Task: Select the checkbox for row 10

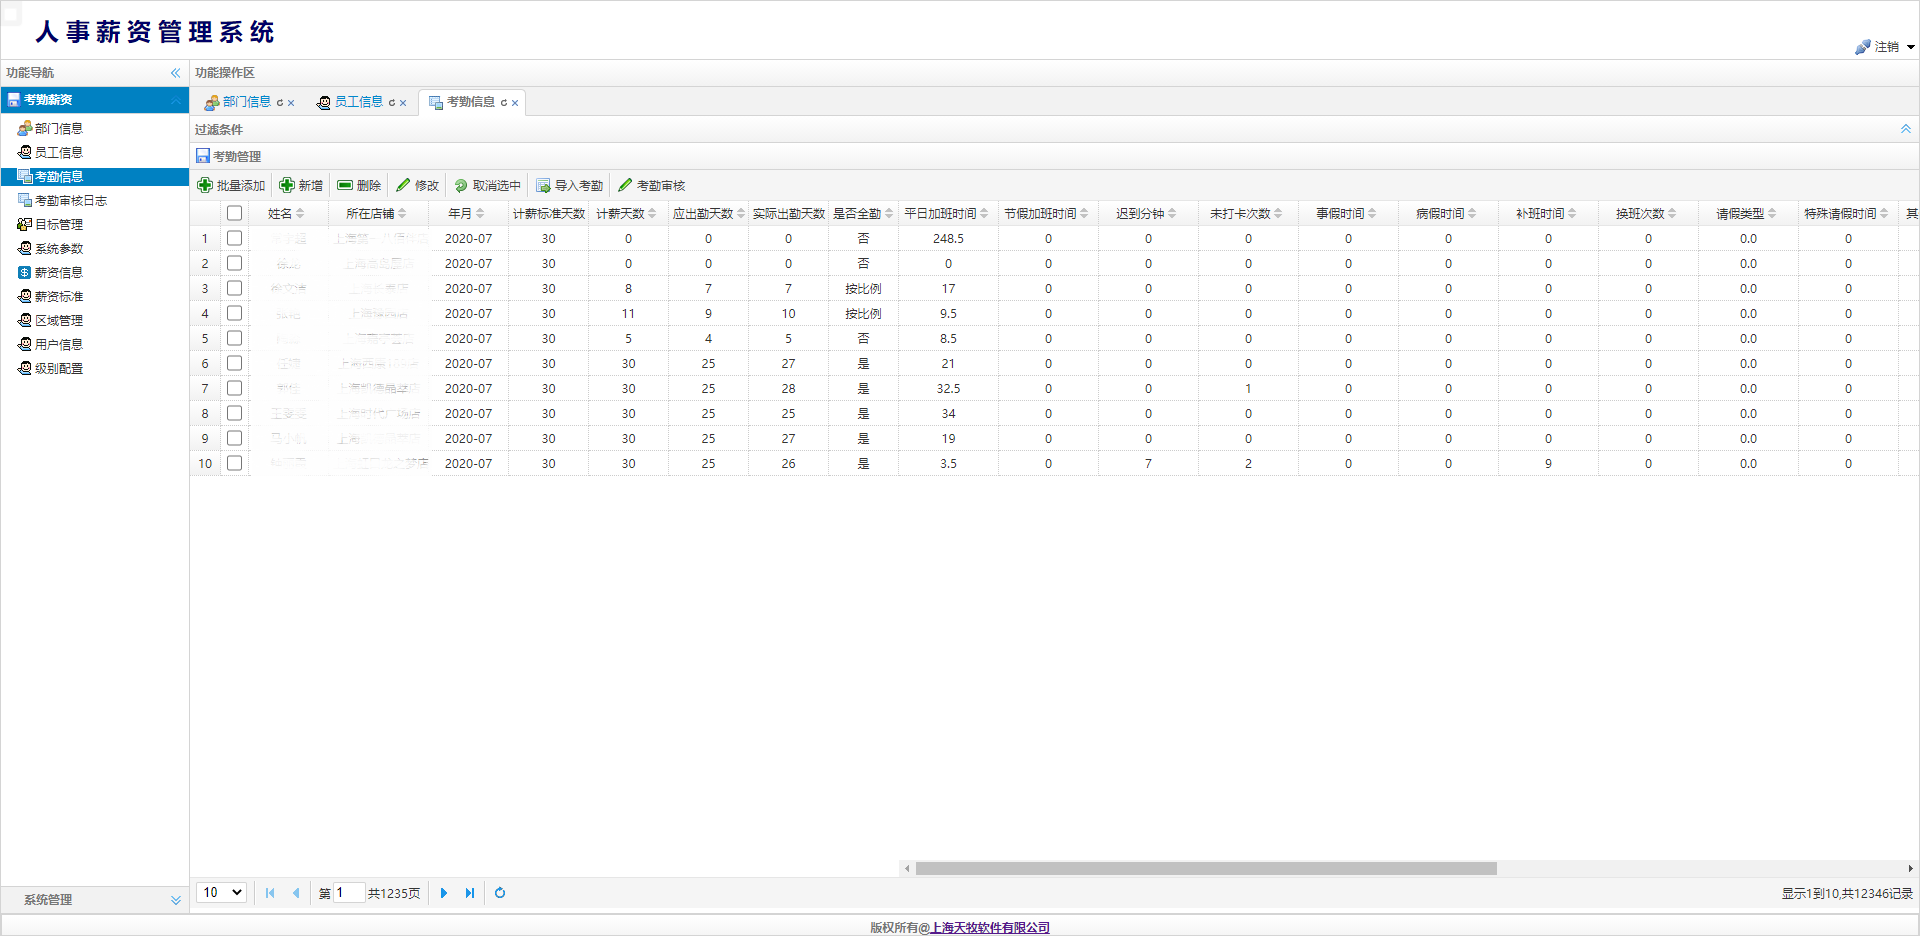Action: 234,463
